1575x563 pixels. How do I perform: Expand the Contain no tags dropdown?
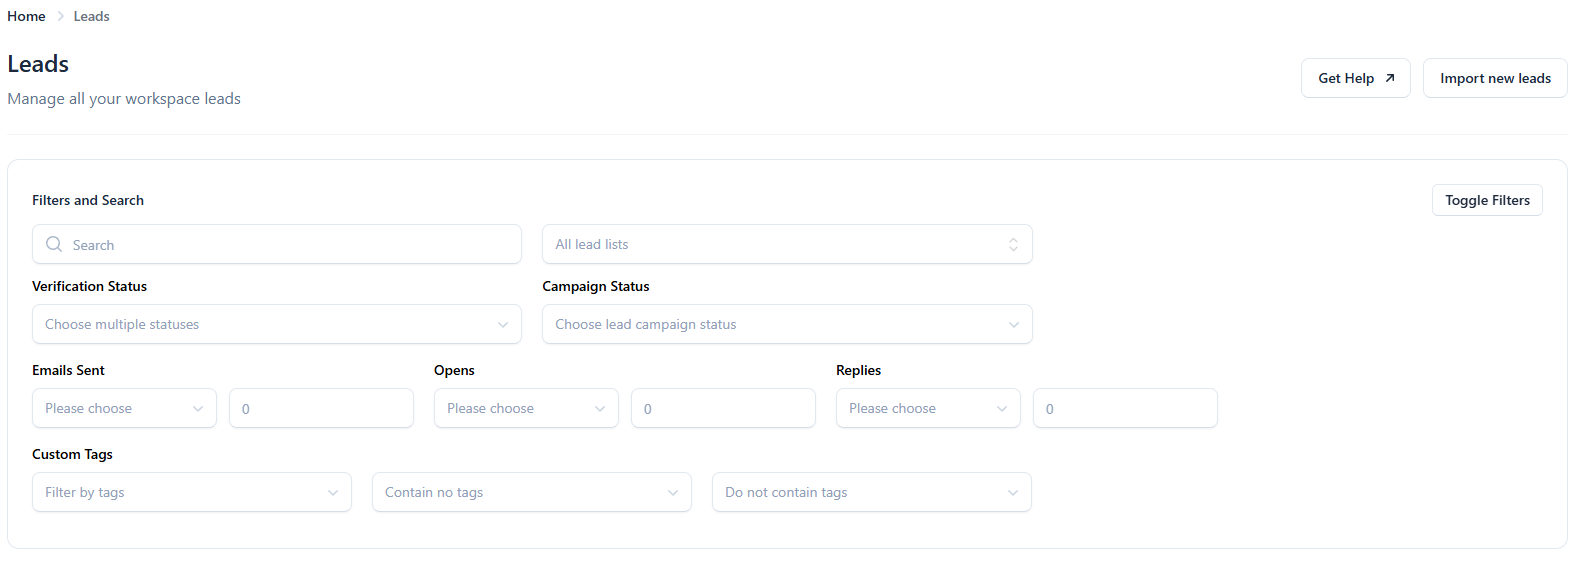coord(531,492)
